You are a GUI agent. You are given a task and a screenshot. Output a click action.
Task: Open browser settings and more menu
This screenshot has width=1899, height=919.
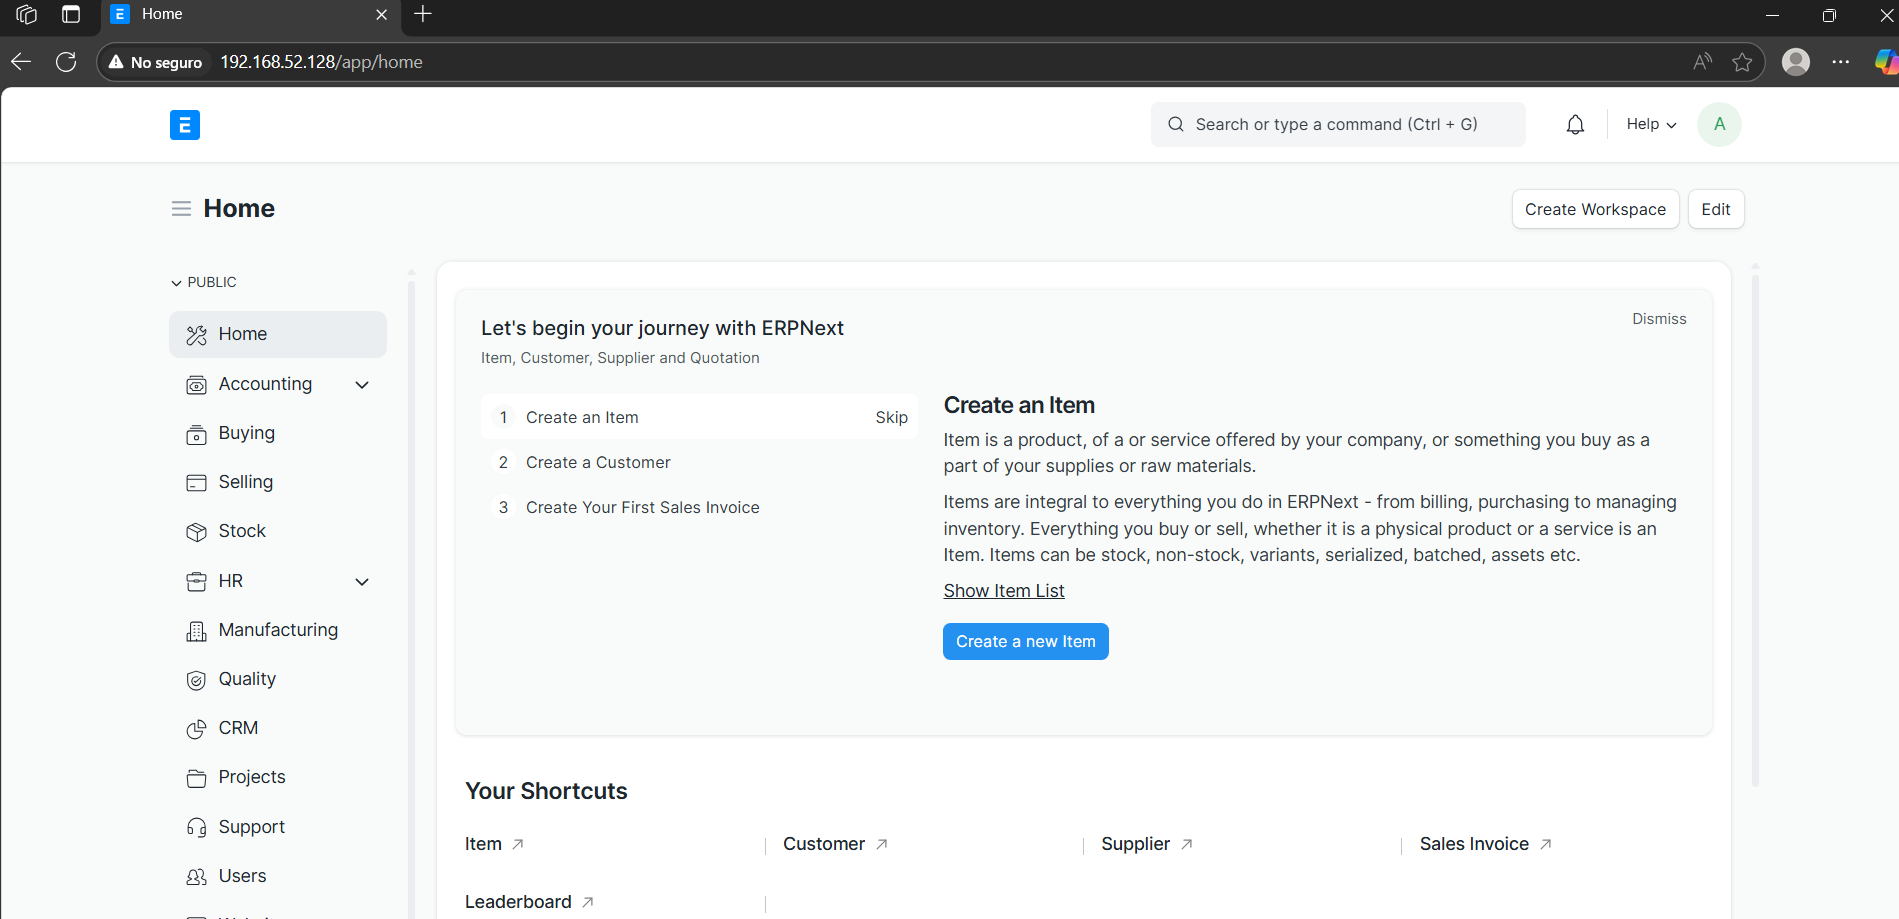coord(1841,62)
